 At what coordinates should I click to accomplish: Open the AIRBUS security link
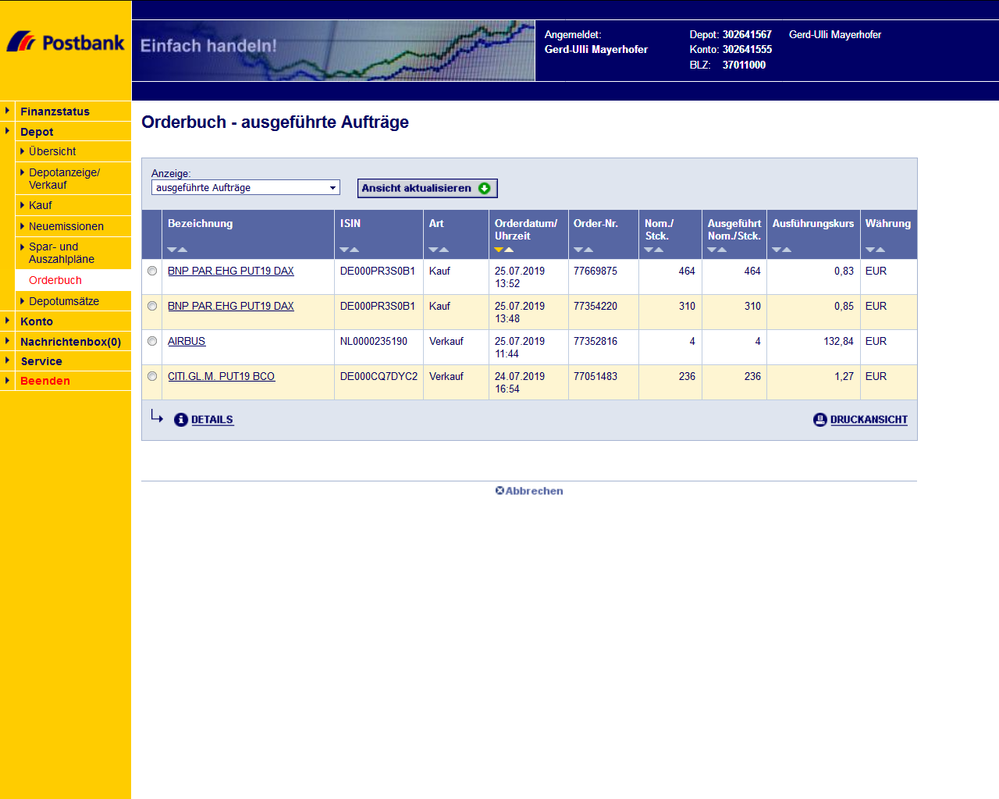coord(186,341)
